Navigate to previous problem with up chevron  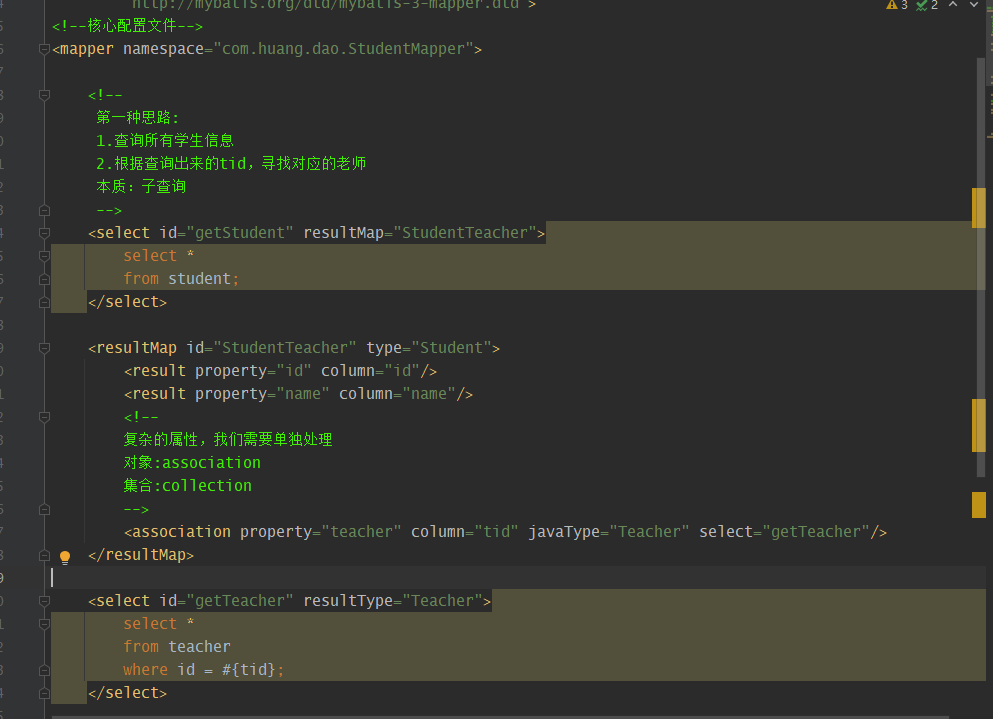pyautogui.click(x=953, y=7)
